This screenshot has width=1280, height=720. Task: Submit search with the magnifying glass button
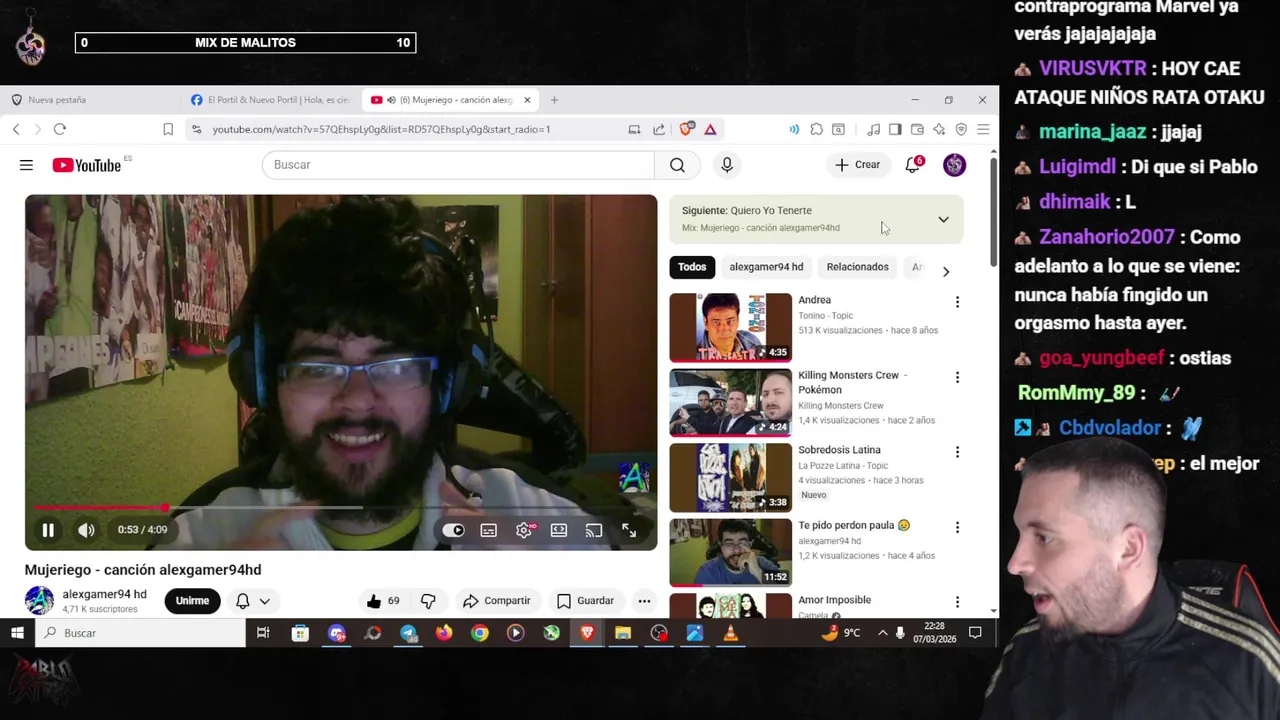[678, 165]
